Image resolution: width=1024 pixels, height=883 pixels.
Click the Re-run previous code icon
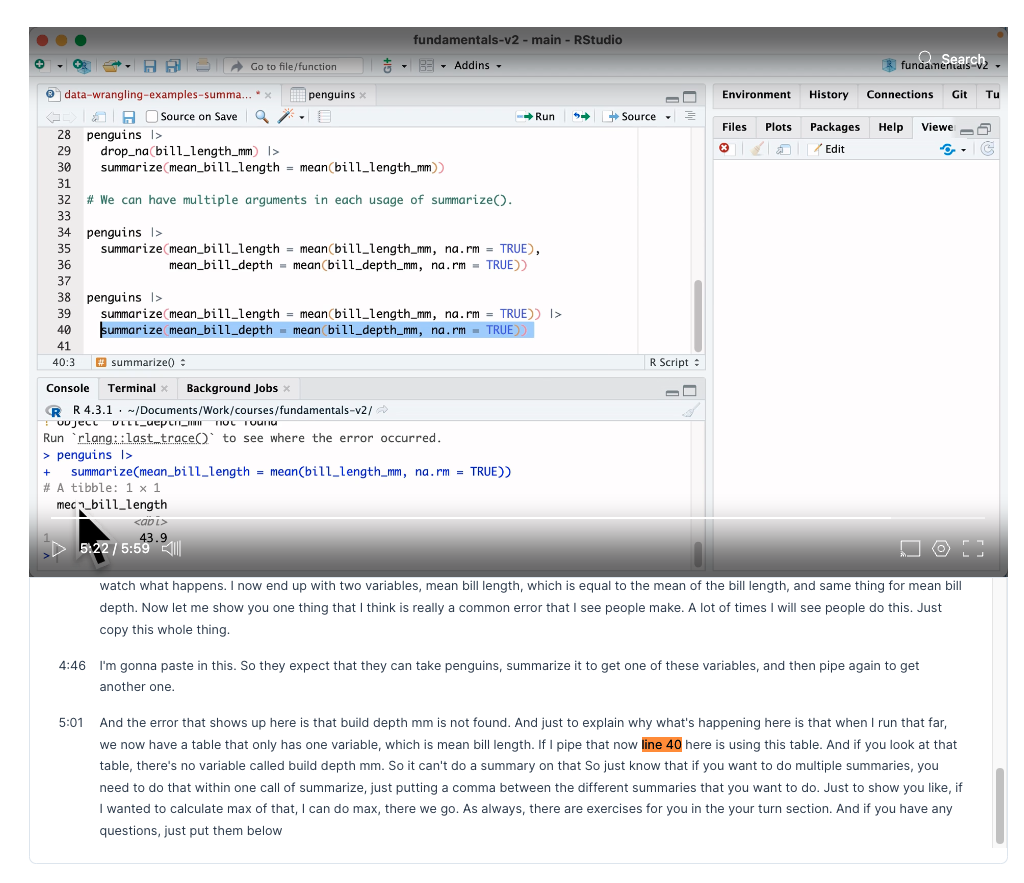[581, 116]
